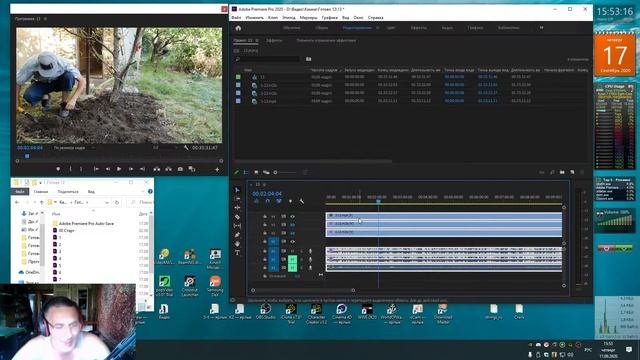Open Explorer address bar history dropdown
The image size is (640, 360).
[107, 202]
